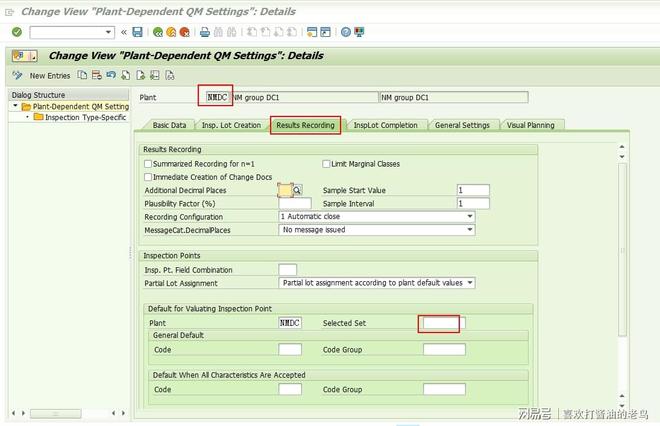Switch to the Basic Data tab

click(169, 125)
